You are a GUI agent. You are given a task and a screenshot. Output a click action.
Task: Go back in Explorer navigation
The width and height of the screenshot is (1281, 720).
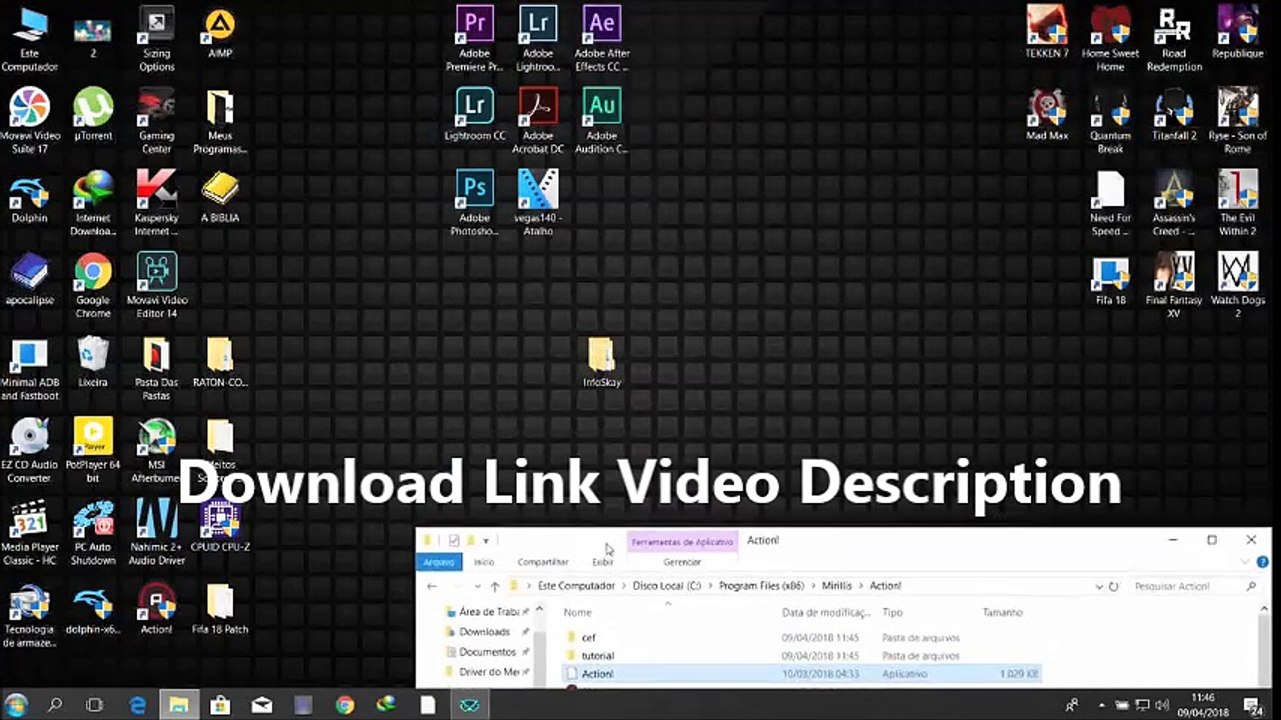(432, 587)
